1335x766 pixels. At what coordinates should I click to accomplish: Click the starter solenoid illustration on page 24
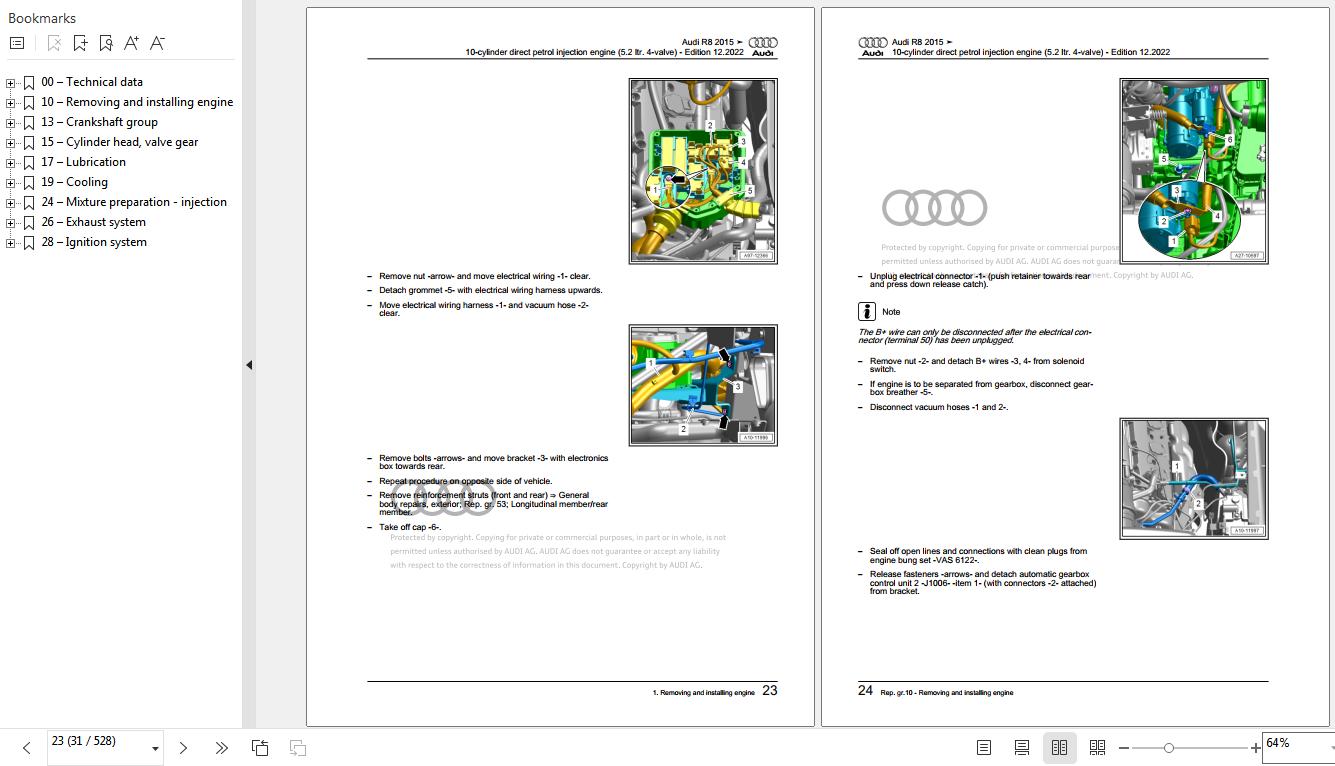1194,171
